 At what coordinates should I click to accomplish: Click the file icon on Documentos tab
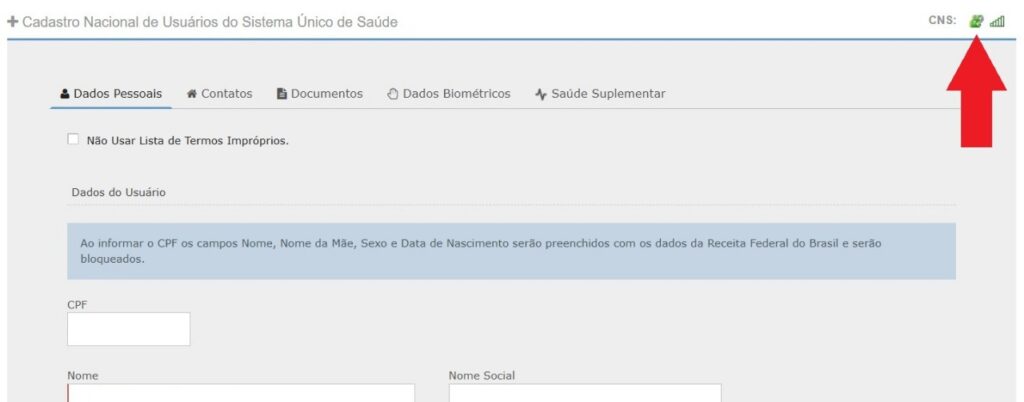point(282,94)
